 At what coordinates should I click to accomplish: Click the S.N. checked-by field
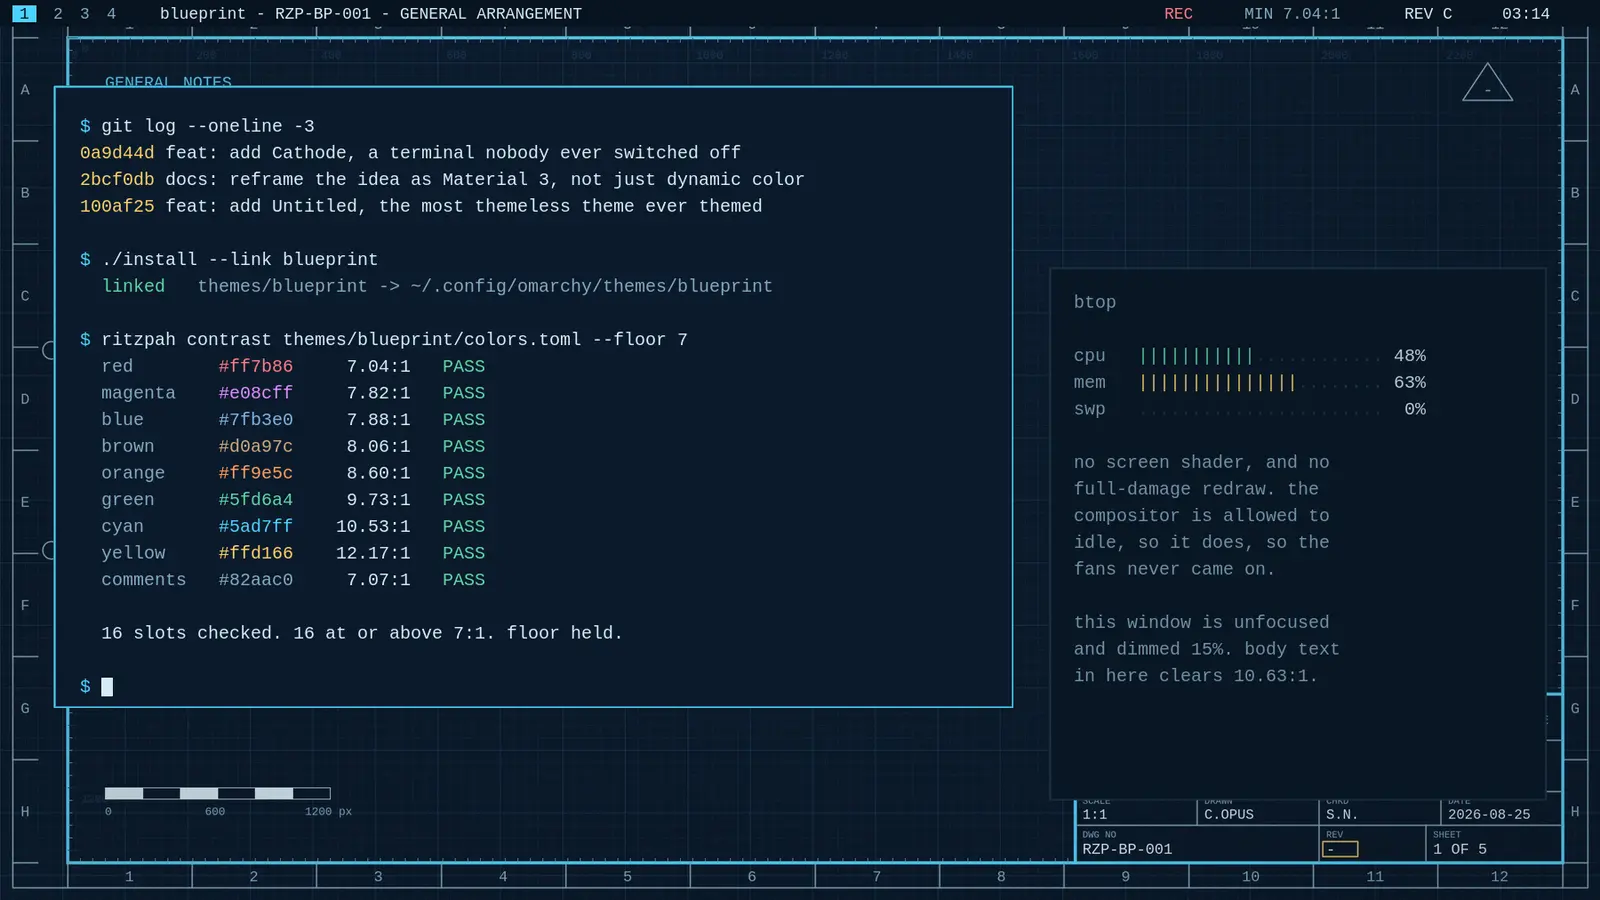point(1342,814)
